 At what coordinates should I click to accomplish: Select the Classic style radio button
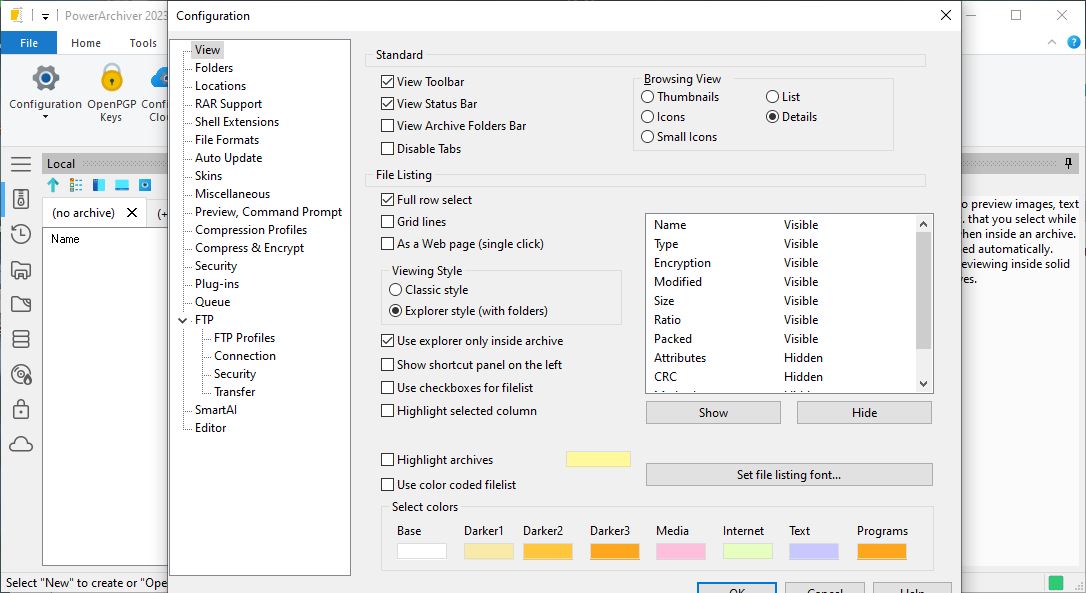[x=396, y=290]
